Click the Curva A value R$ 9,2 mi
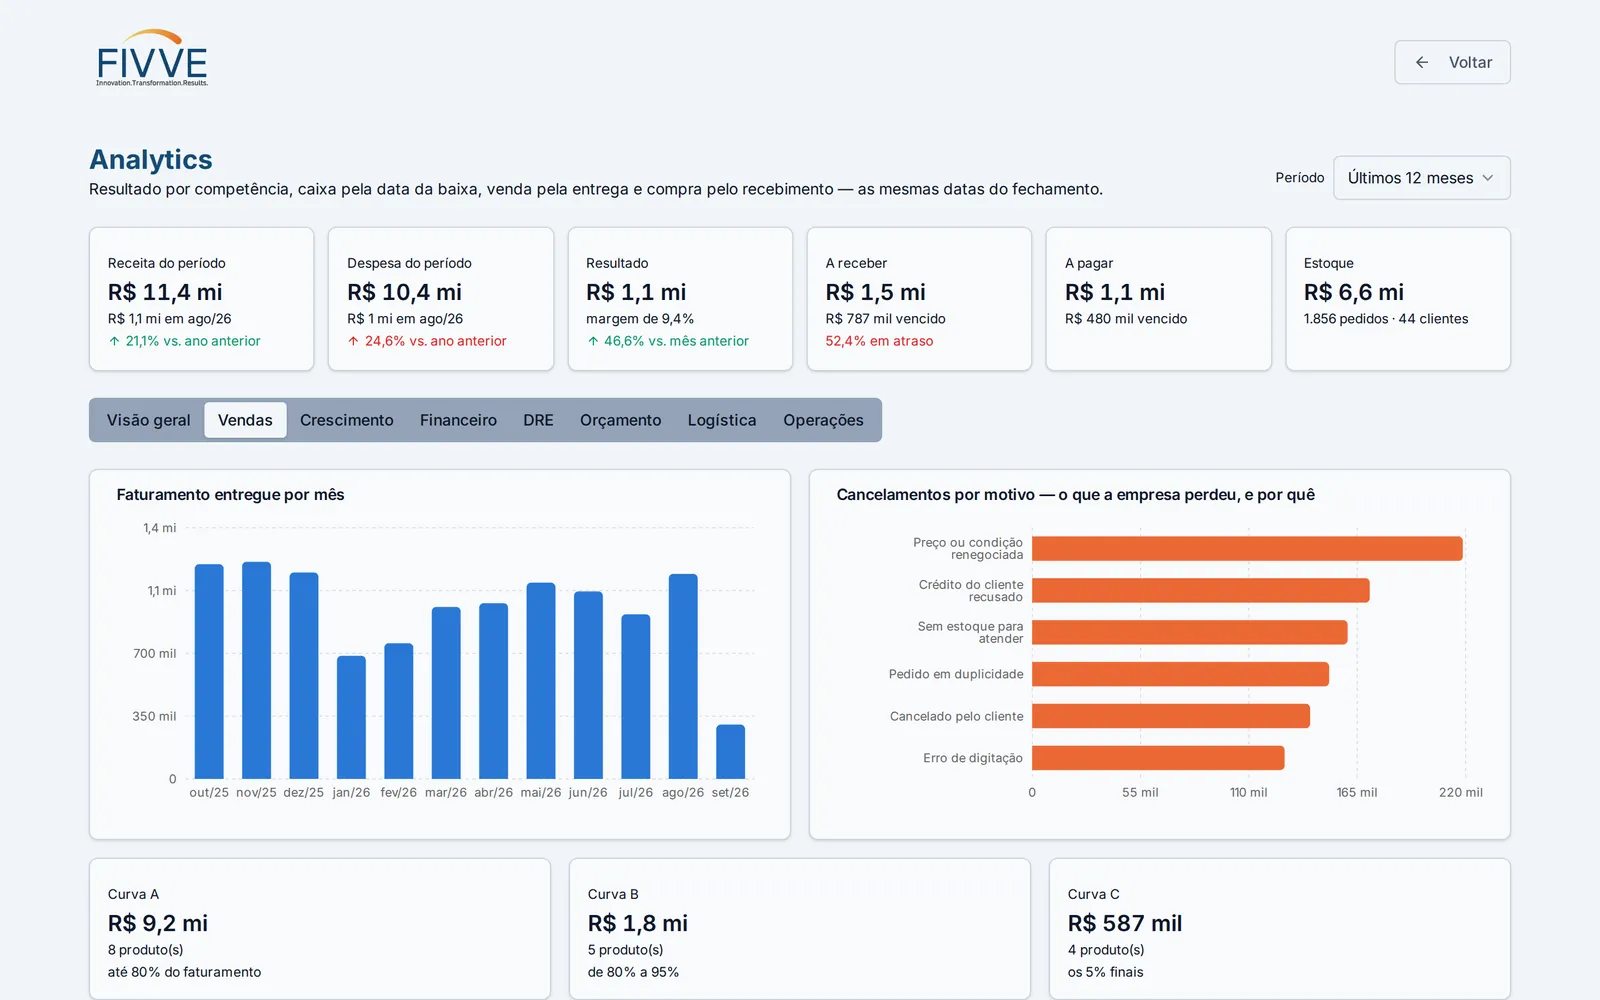This screenshot has width=1600, height=1000. click(158, 923)
